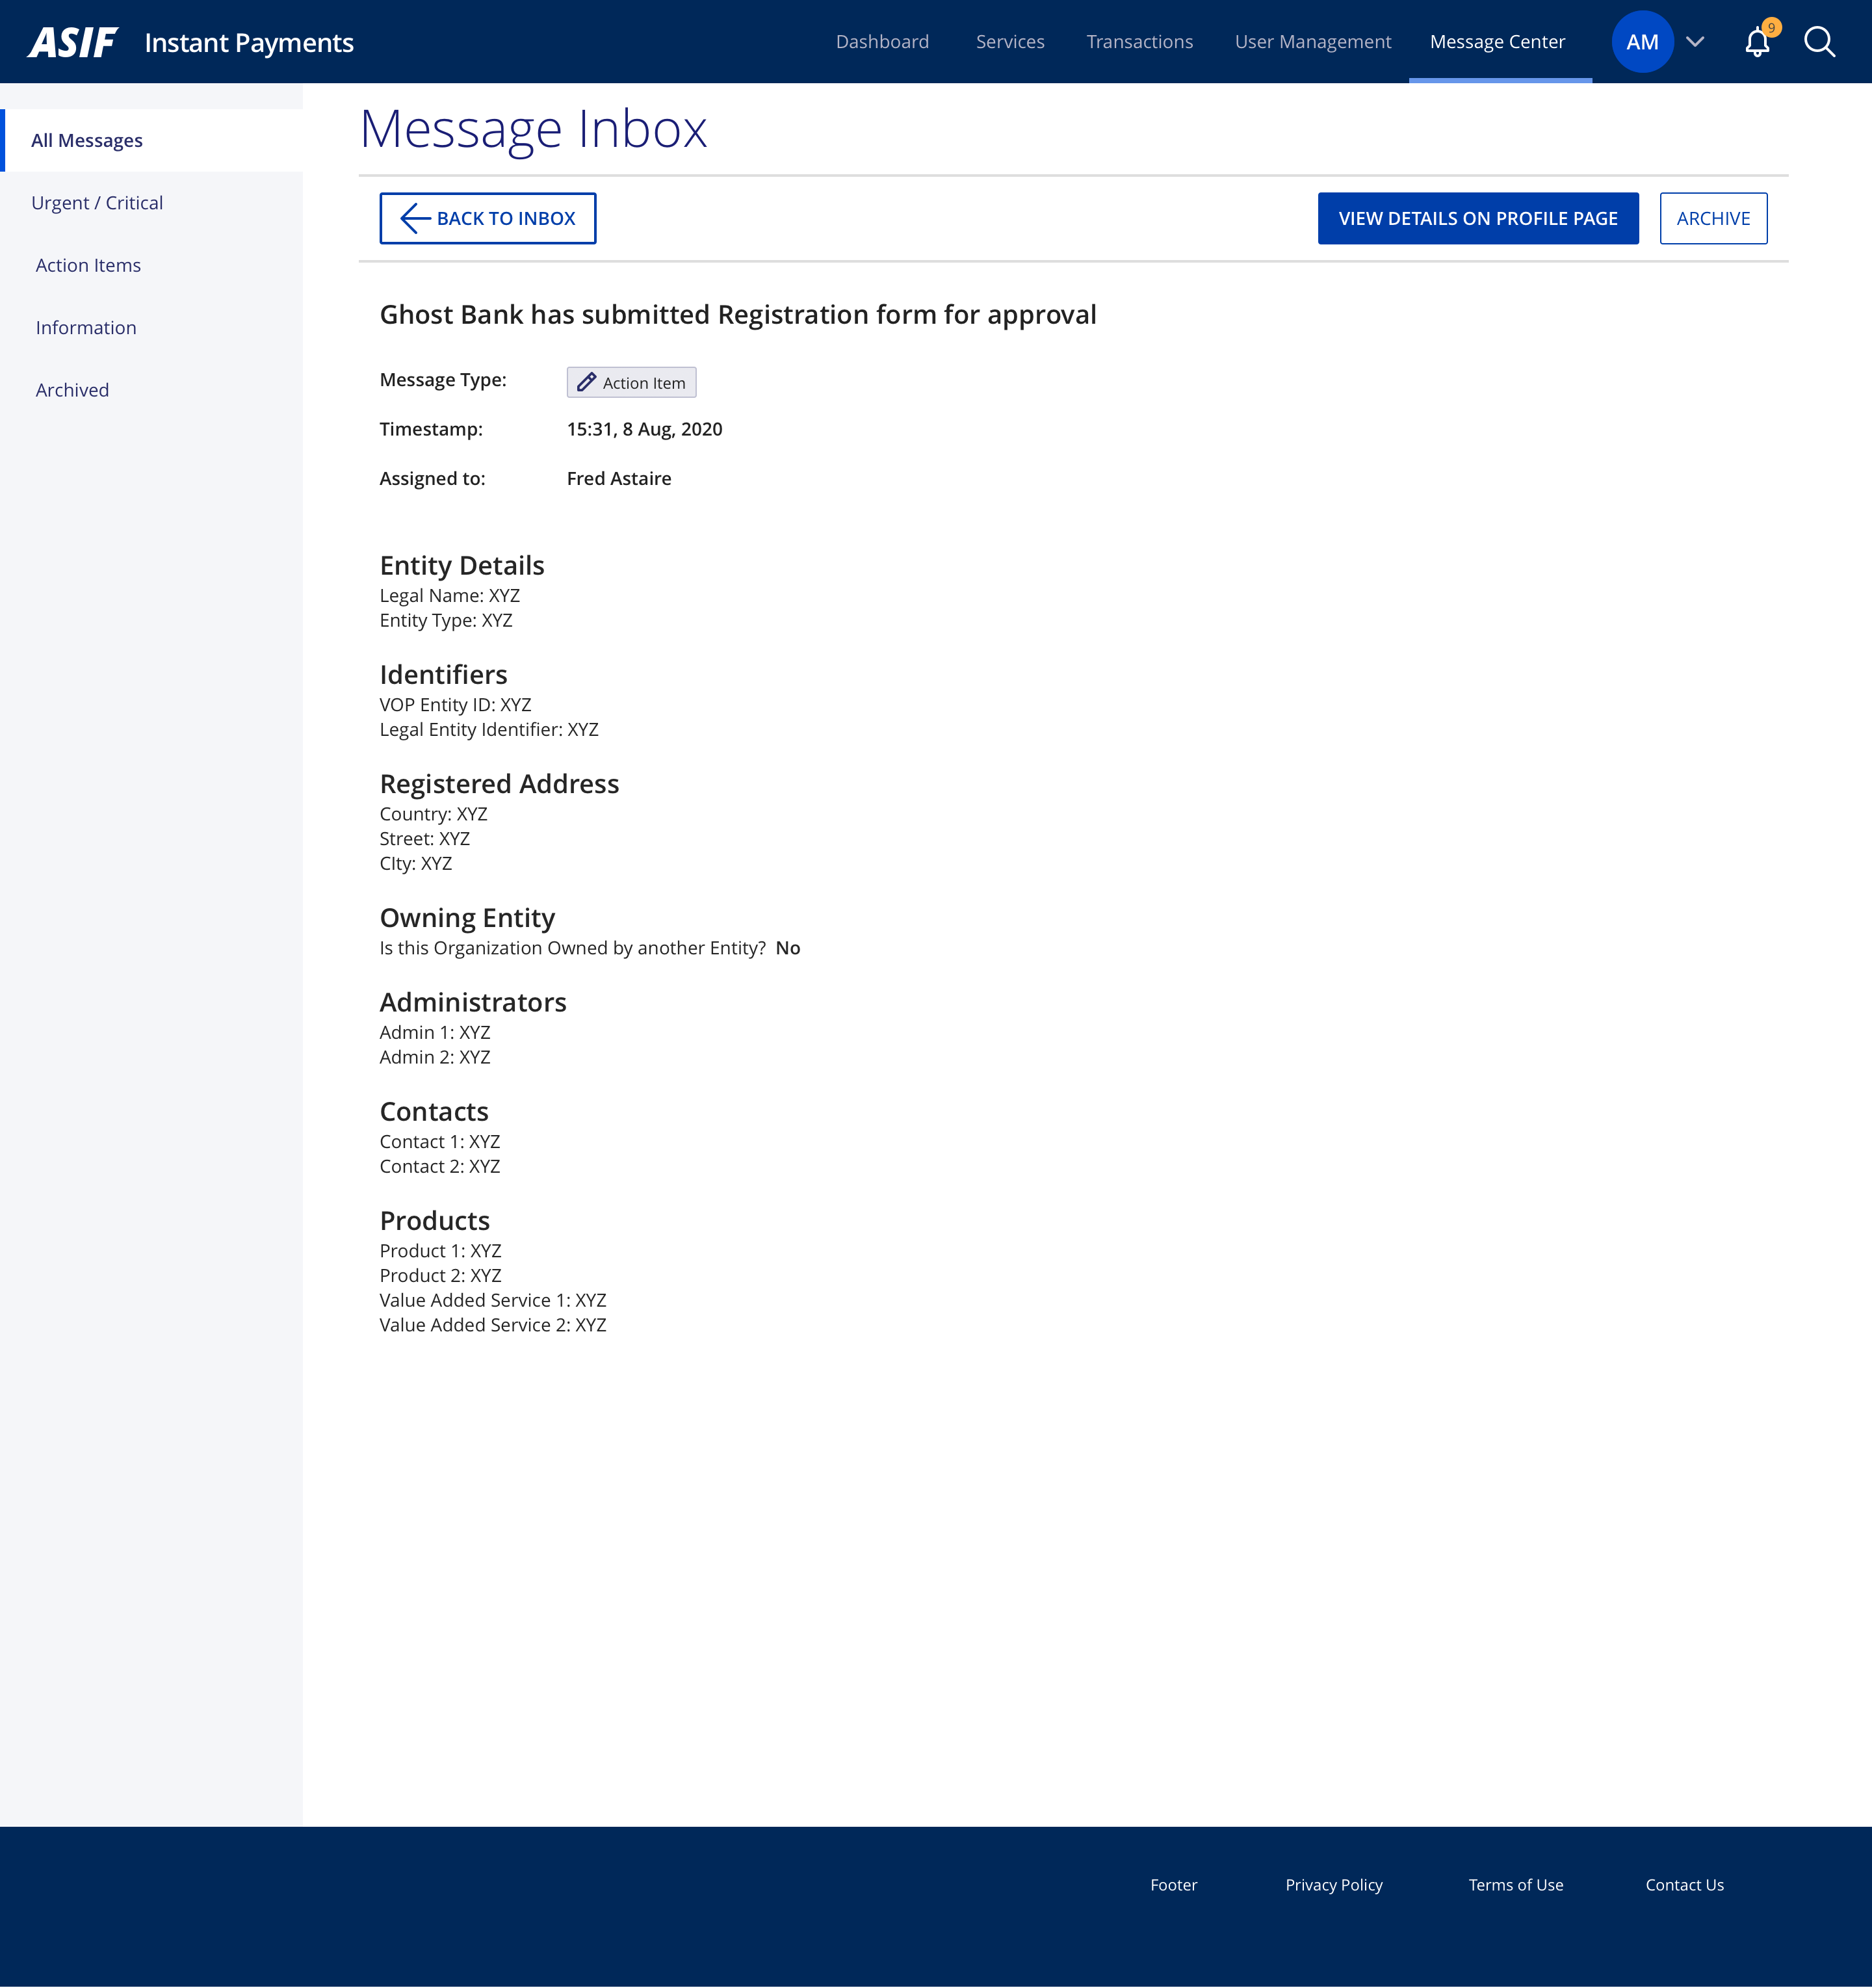The width and height of the screenshot is (1872, 1988).
Task: Click the Entity Details heading
Action: click(x=462, y=566)
